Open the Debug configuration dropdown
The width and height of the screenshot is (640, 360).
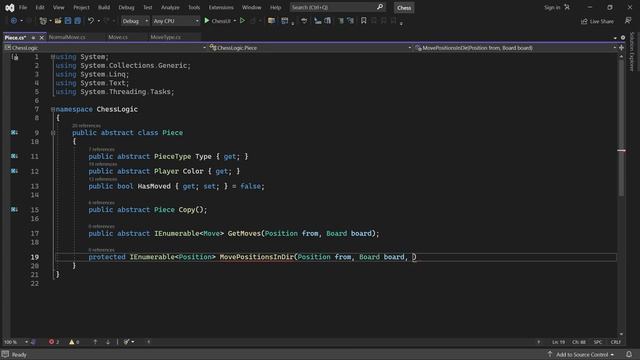tap(135, 21)
